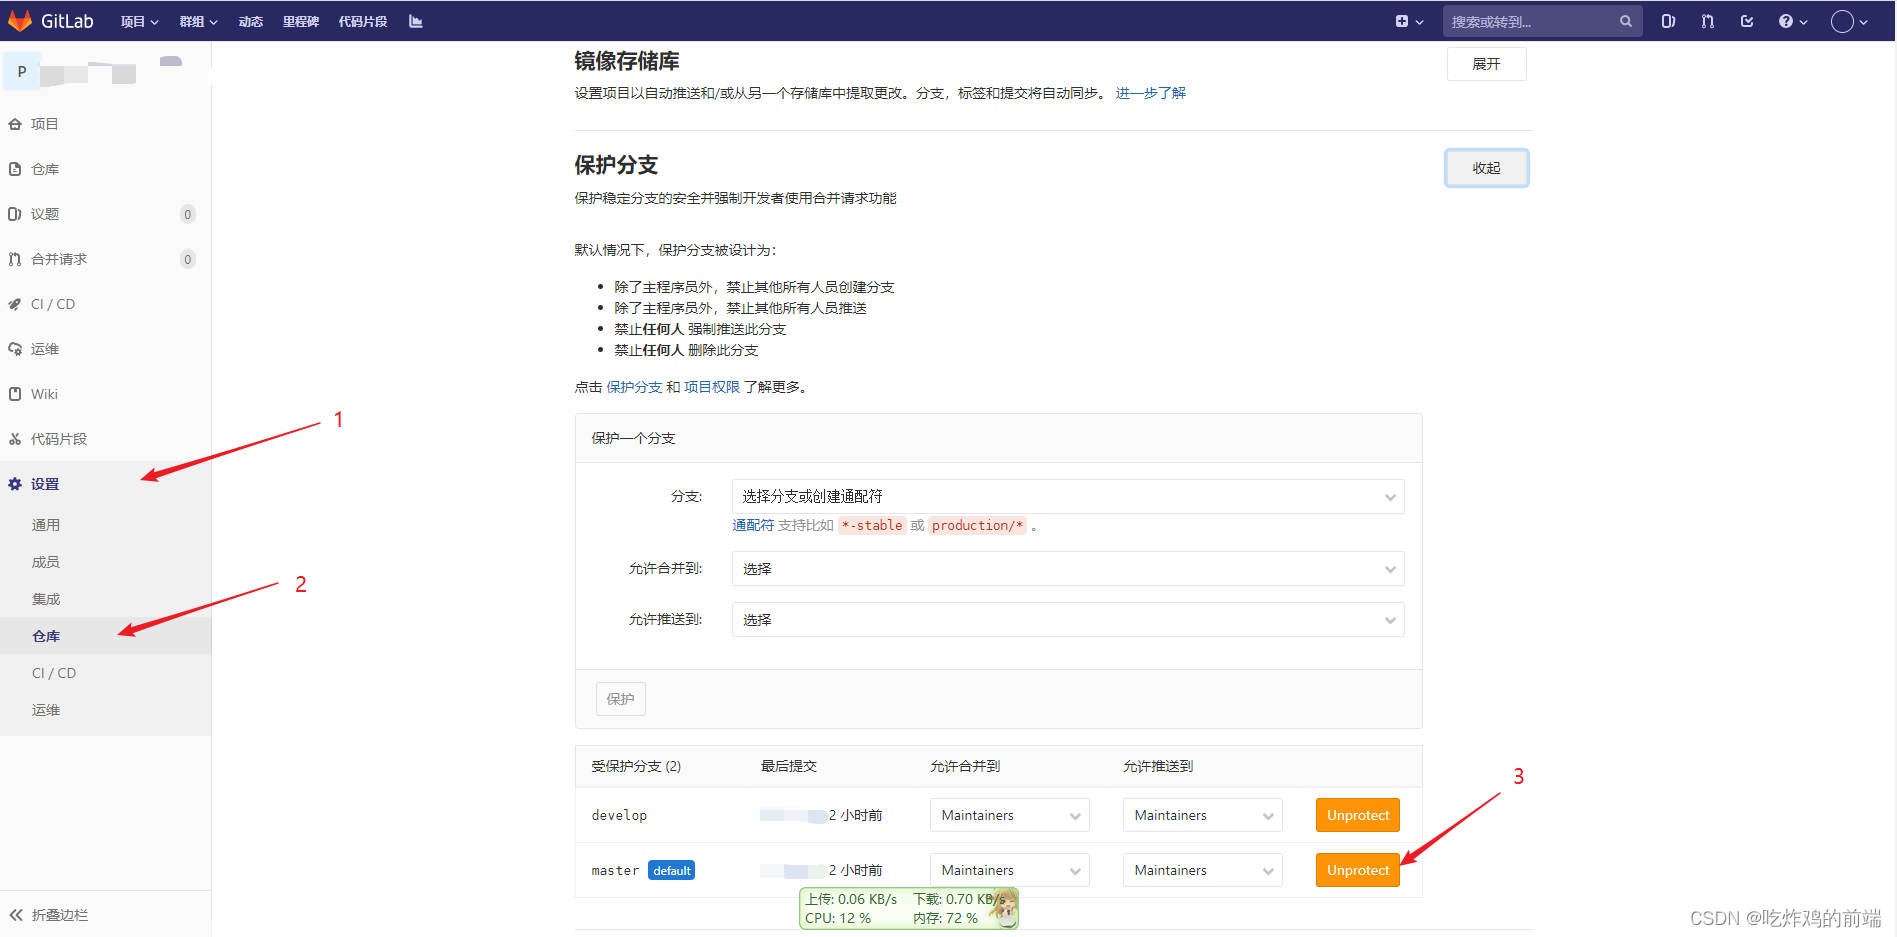Click the 折叠边栏 double chevron icon
Image resolution: width=1897 pixels, height=937 pixels.
click(16, 915)
